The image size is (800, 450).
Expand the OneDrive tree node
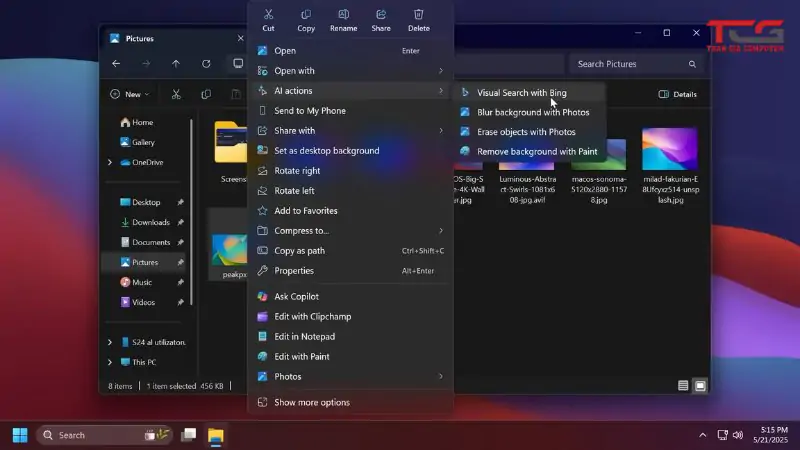[x=110, y=162]
